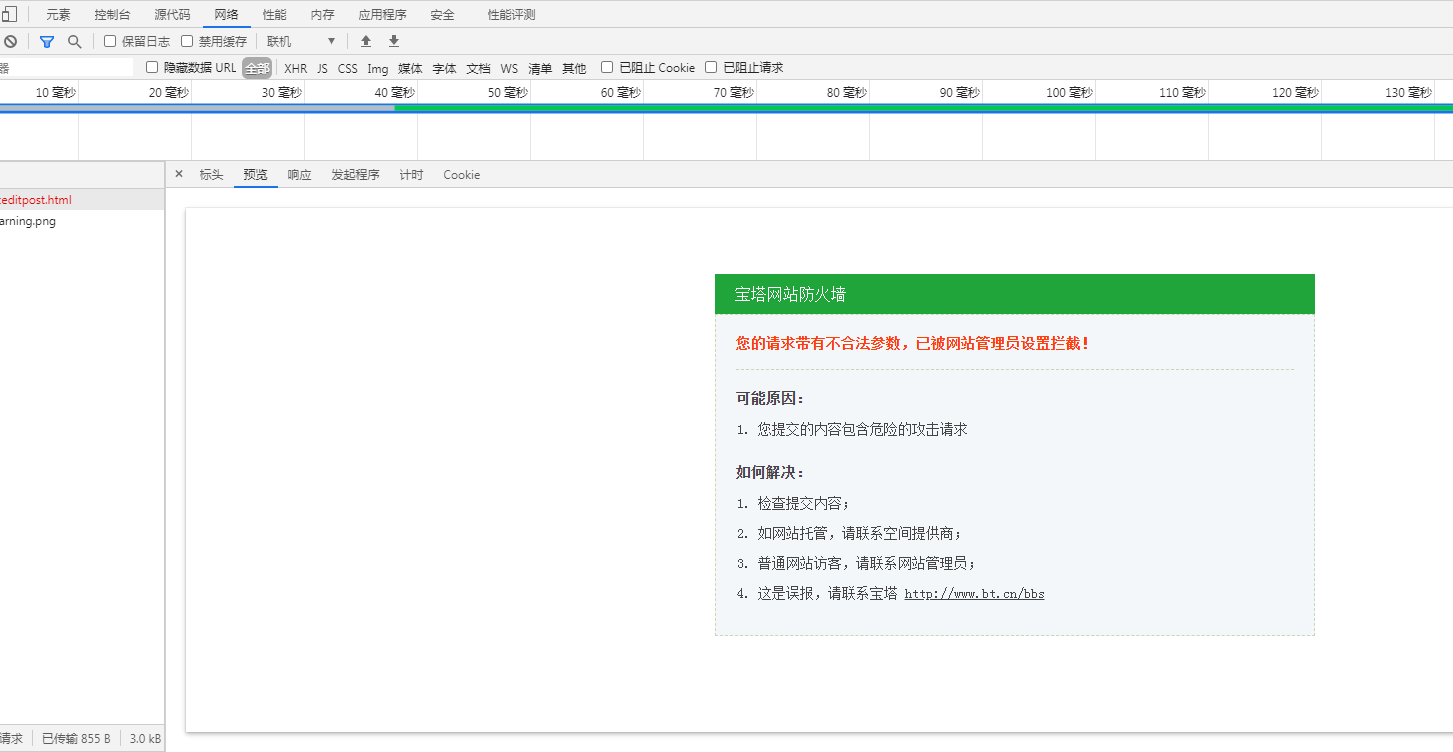1453x752 pixels.
Task: Switch to the 安全 panel tab
Action: click(x=442, y=15)
